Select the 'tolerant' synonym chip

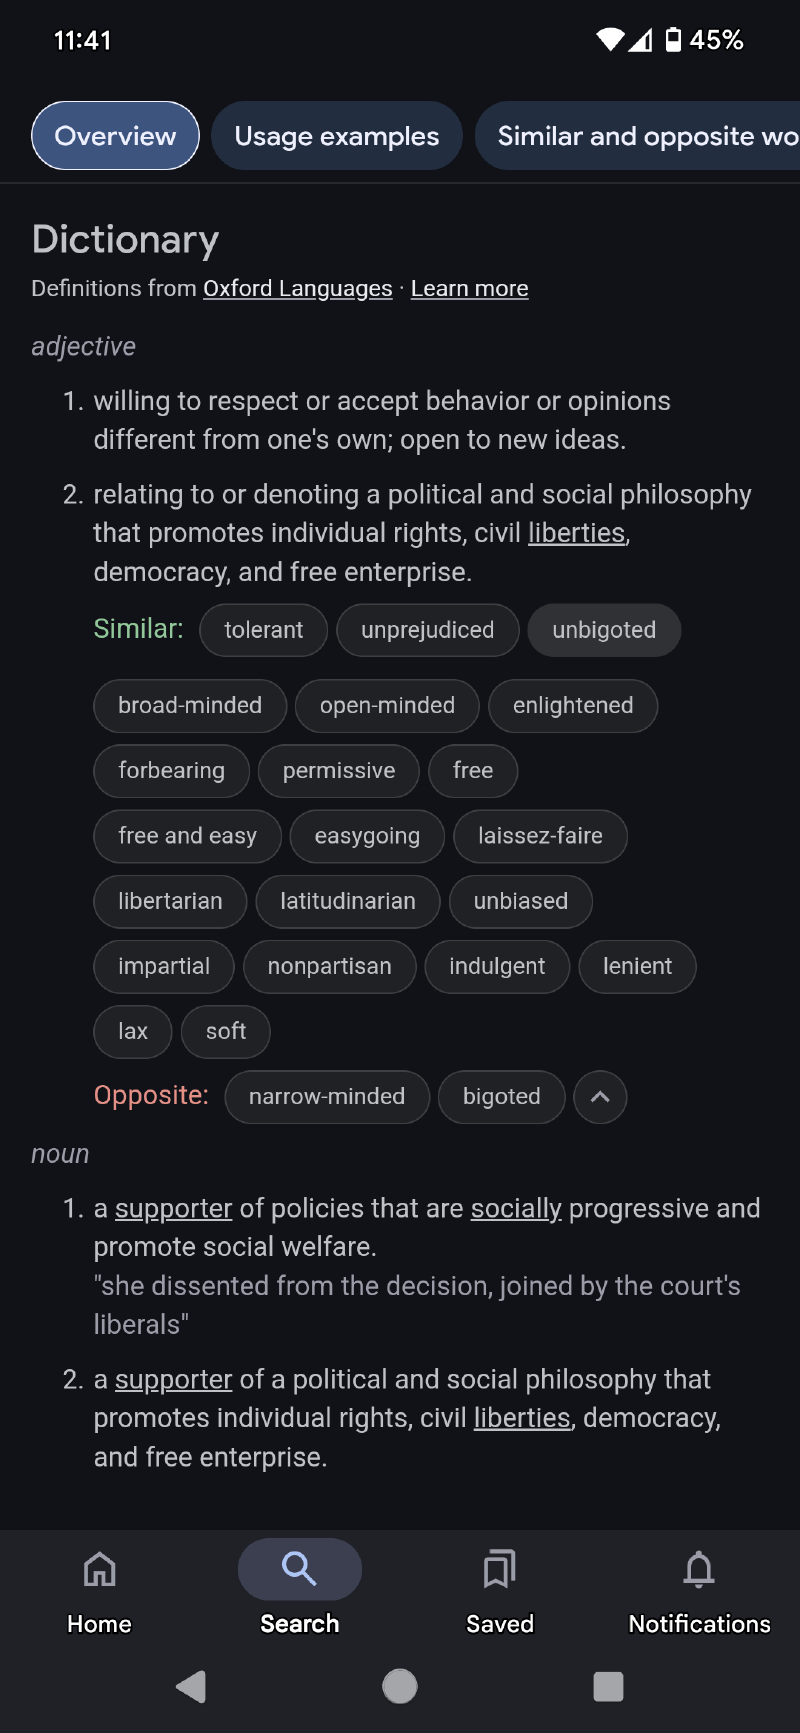click(263, 630)
